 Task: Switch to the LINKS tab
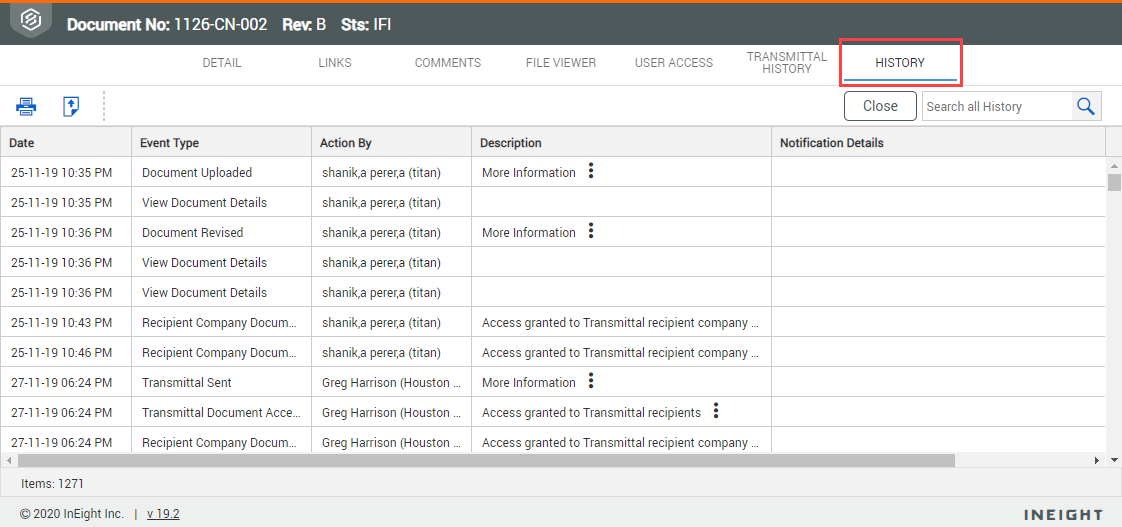pyautogui.click(x=335, y=63)
